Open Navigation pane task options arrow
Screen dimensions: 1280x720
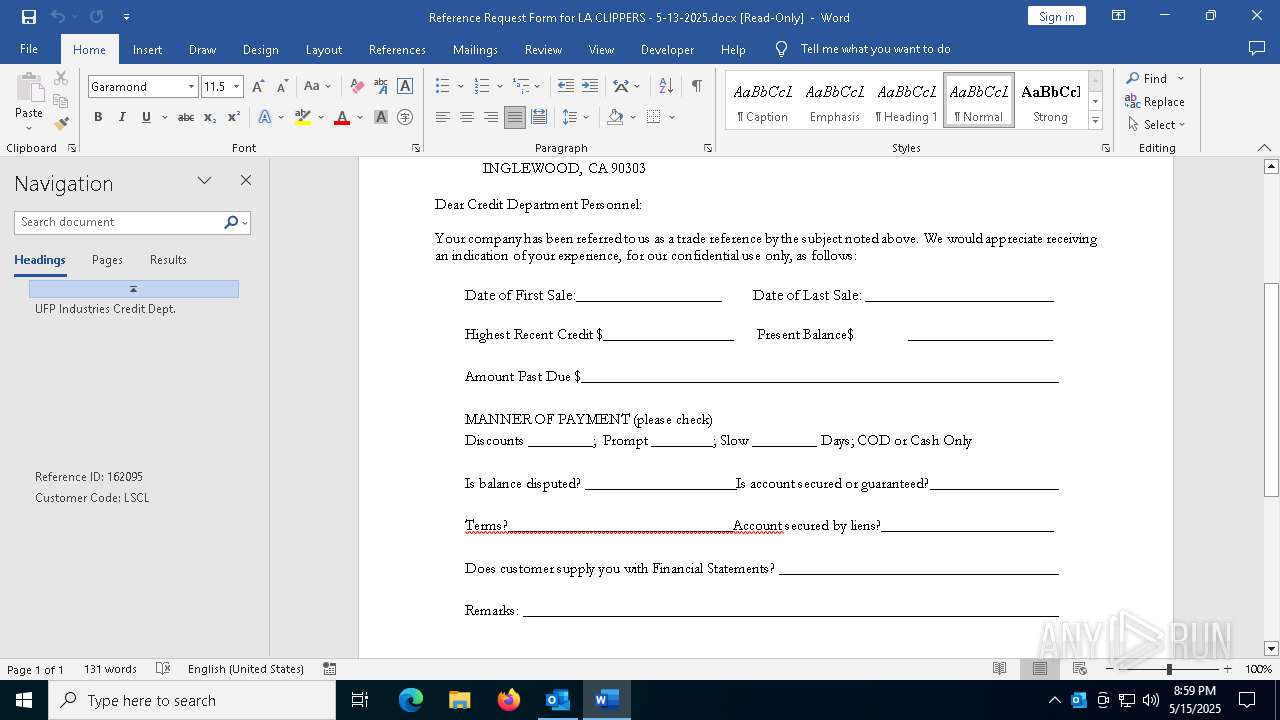(x=204, y=181)
